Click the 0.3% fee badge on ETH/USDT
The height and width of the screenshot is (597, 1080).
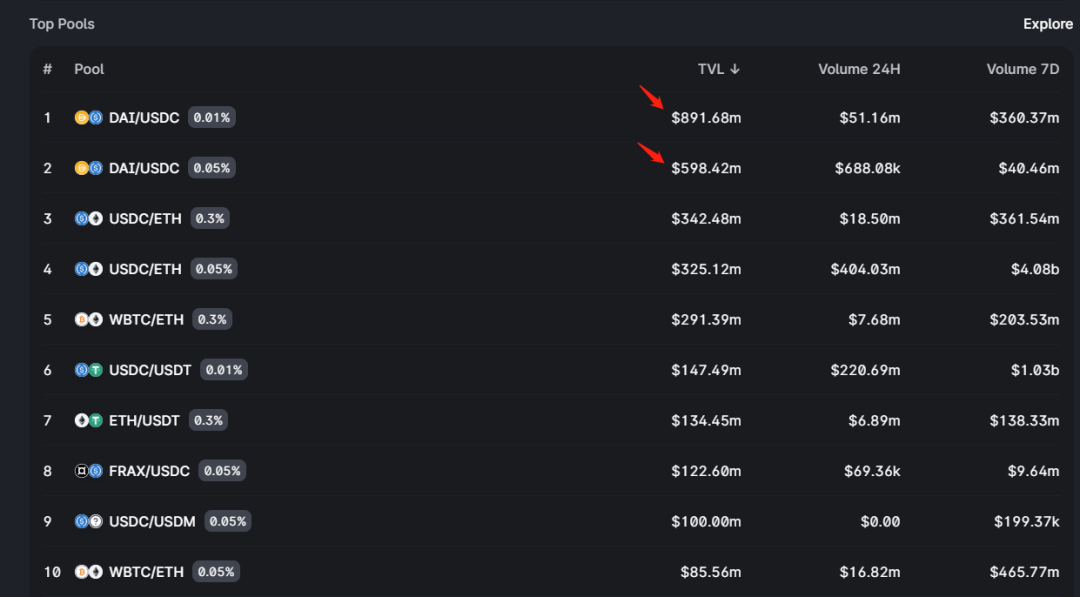(x=209, y=421)
